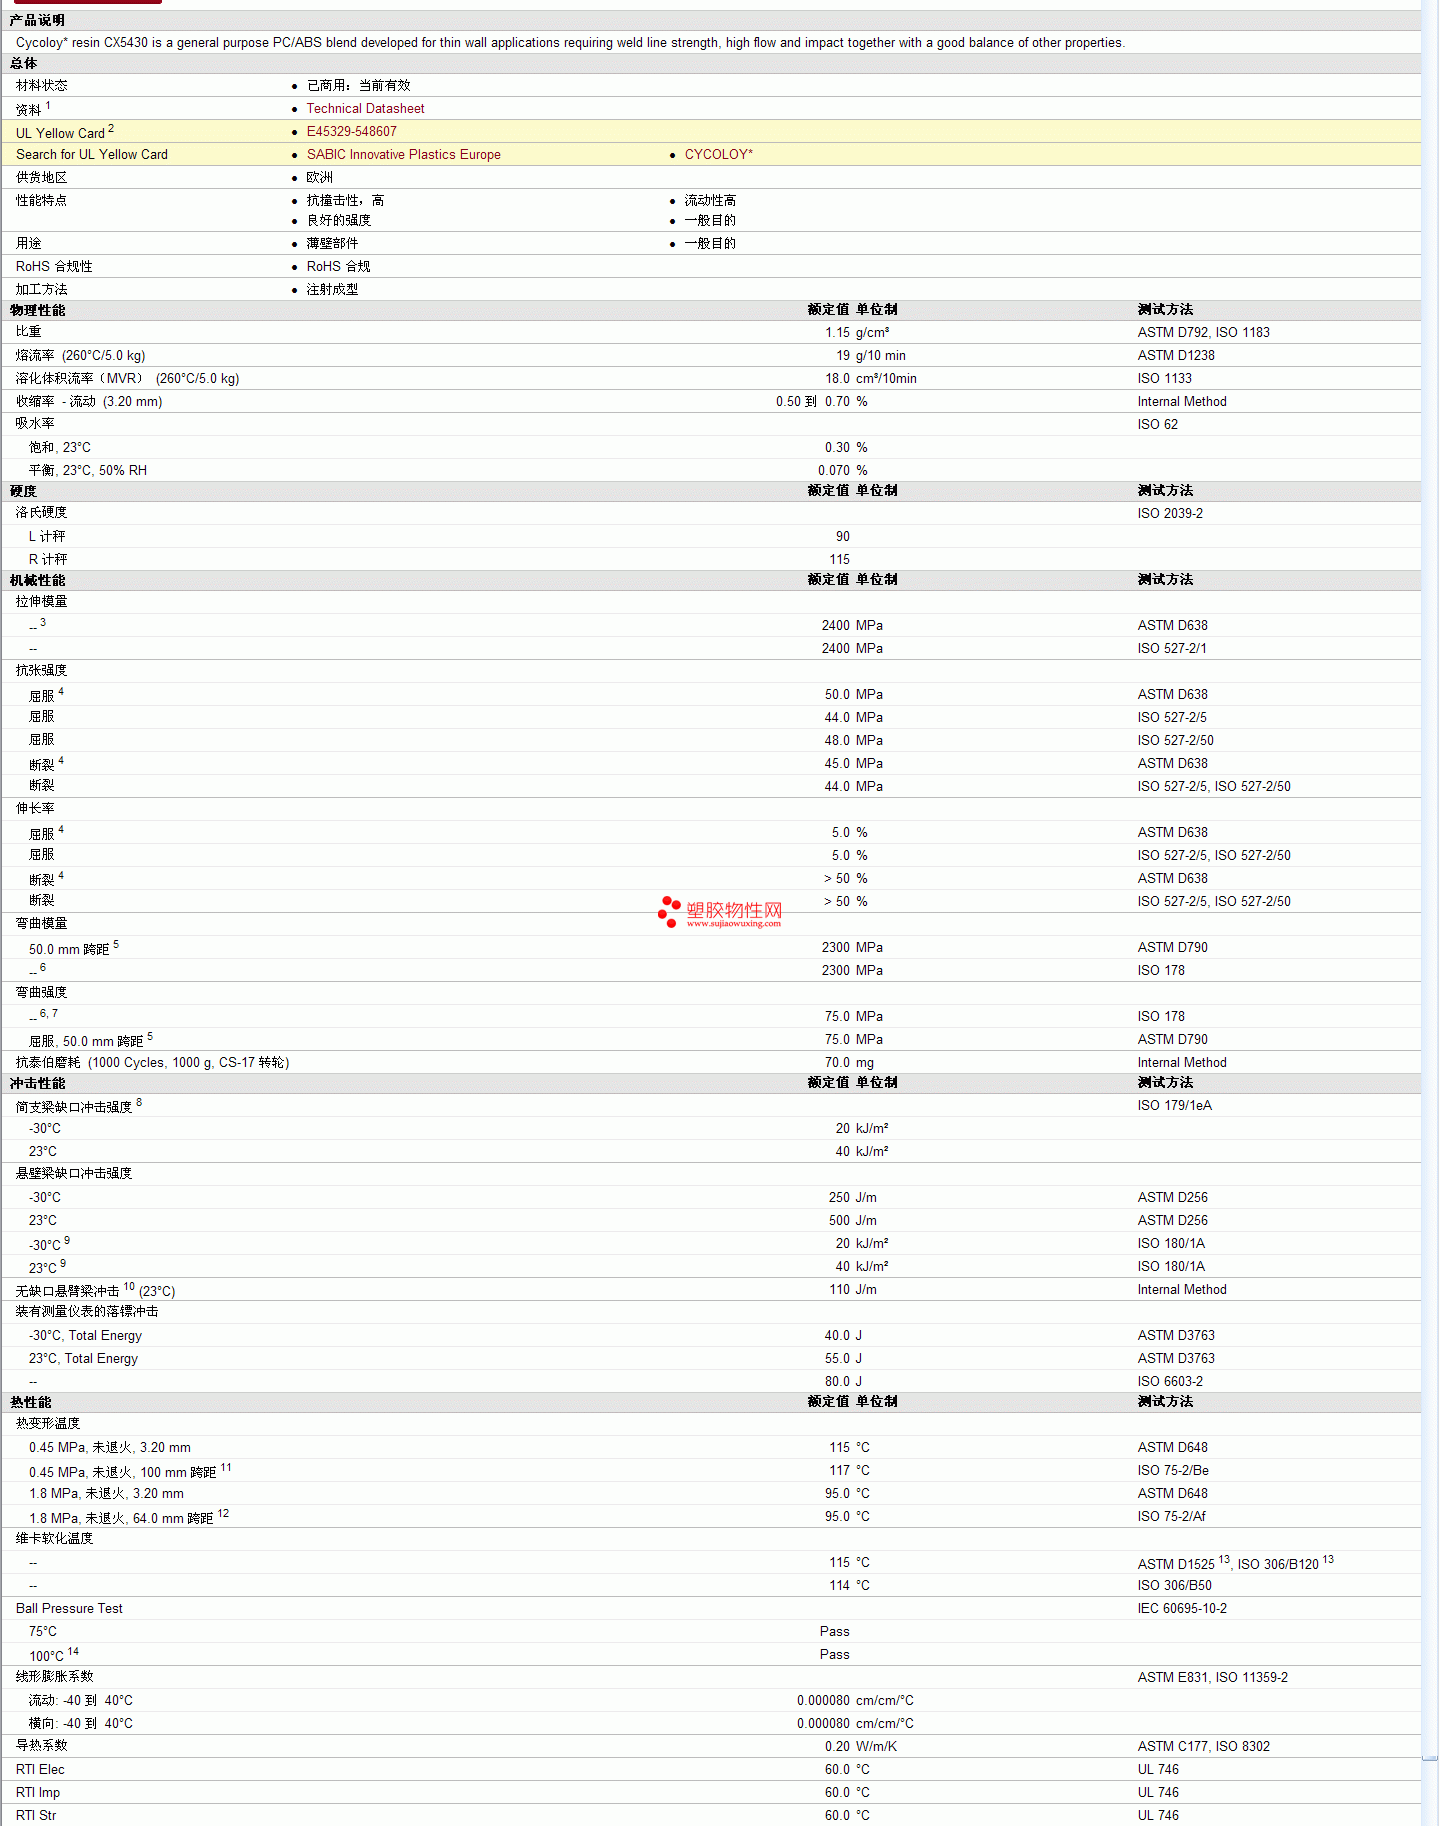This screenshot has height=1826, width=1440.
Task: Click the 装有测量仪表的落镖冲击 label
Action: 87,1312
